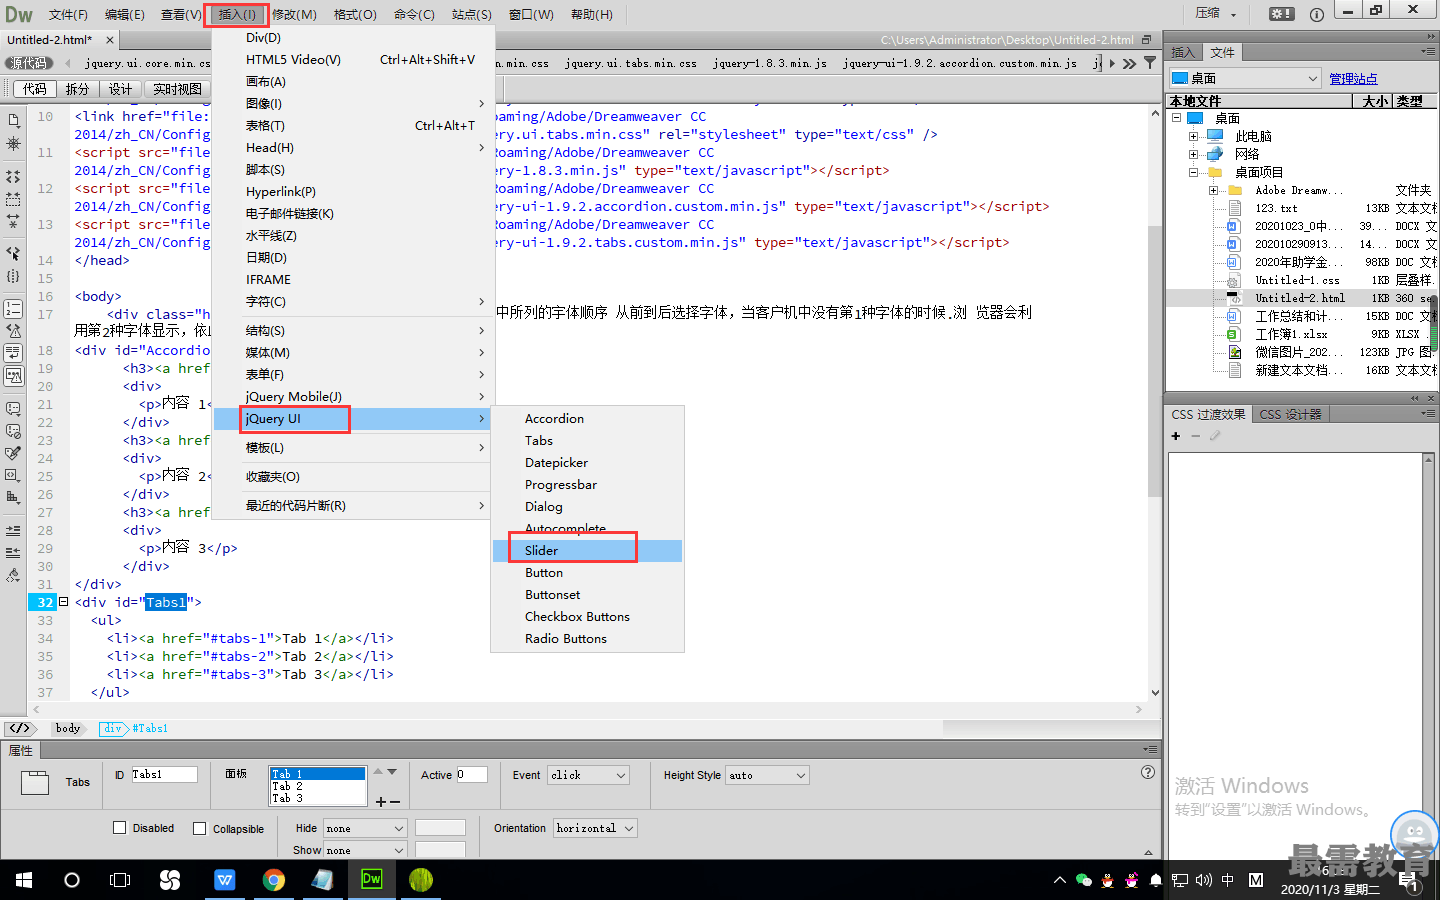Click the remove panel minus button in Tabs properties
This screenshot has width=1440, height=900.
(395, 802)
